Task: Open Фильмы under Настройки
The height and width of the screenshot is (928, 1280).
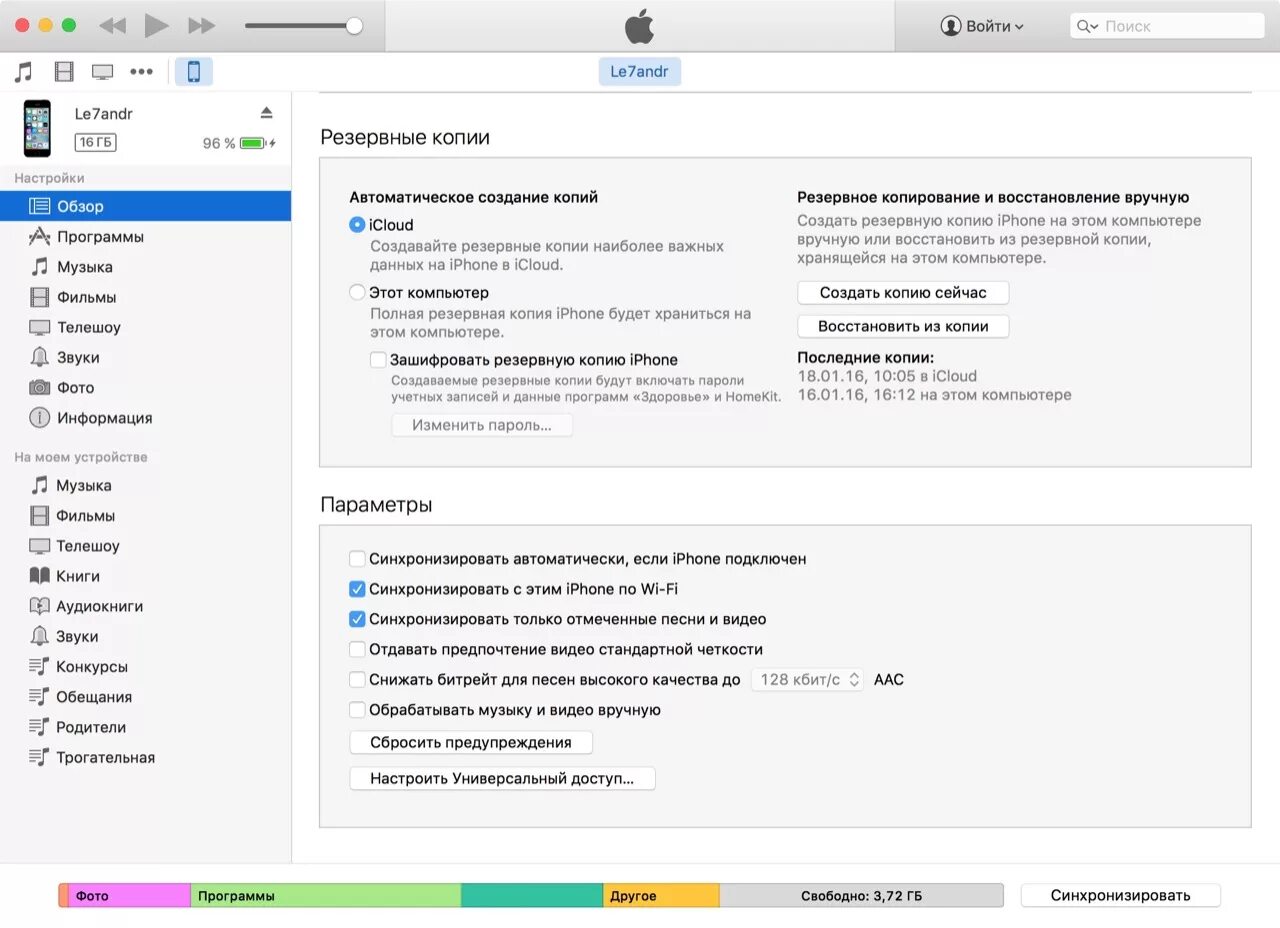Action: (145, 297)
